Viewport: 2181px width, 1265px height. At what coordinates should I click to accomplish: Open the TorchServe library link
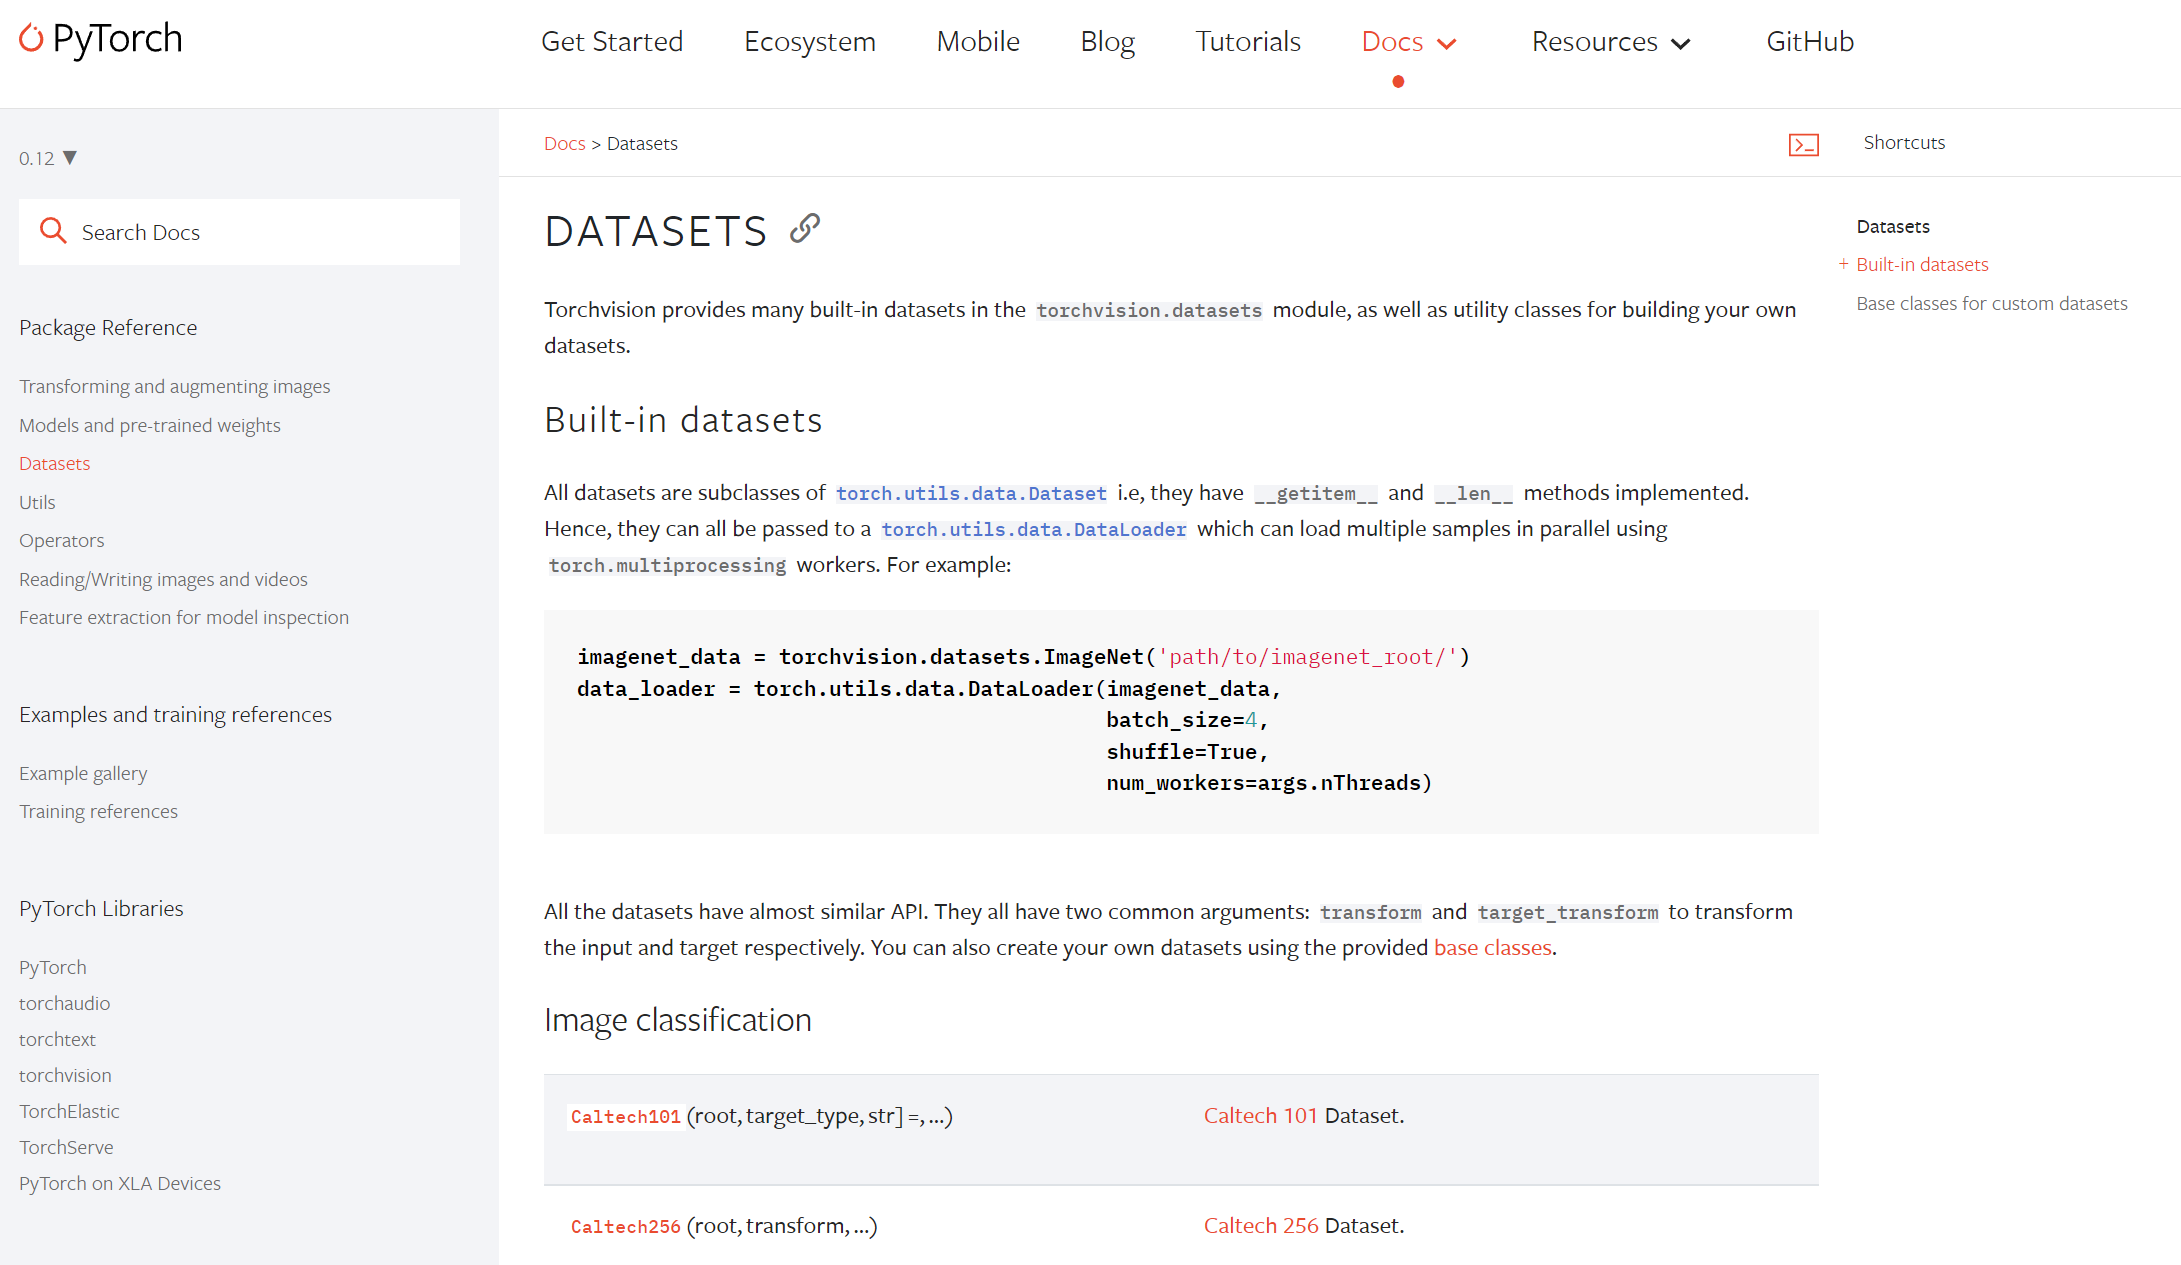pos(67,1147)
